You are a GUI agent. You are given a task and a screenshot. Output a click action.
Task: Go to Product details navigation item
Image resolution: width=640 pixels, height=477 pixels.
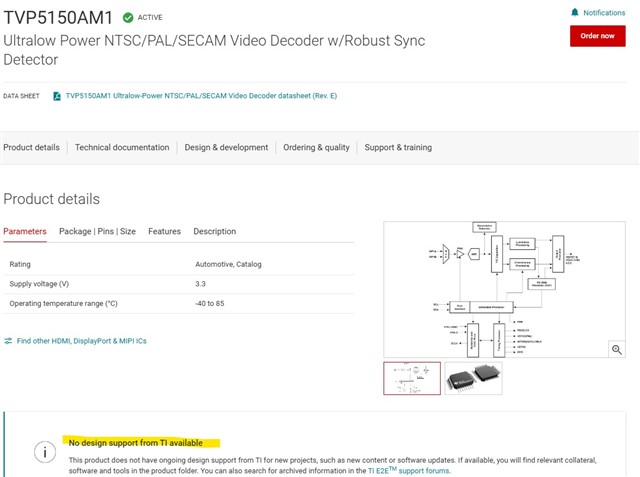tap(31, 147)
